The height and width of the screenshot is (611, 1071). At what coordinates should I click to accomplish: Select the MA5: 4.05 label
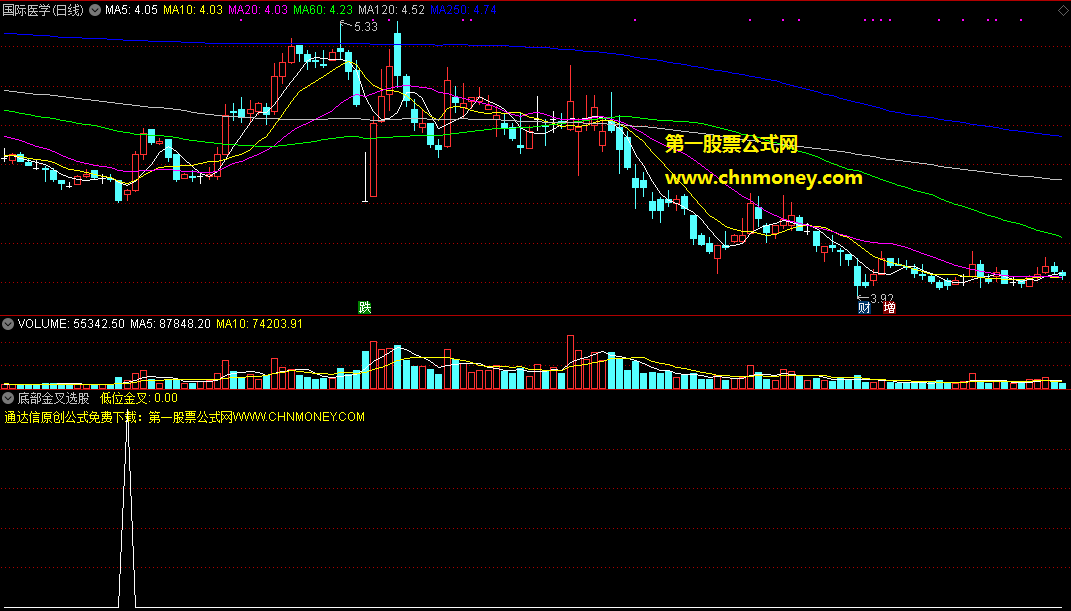point(131,10)
